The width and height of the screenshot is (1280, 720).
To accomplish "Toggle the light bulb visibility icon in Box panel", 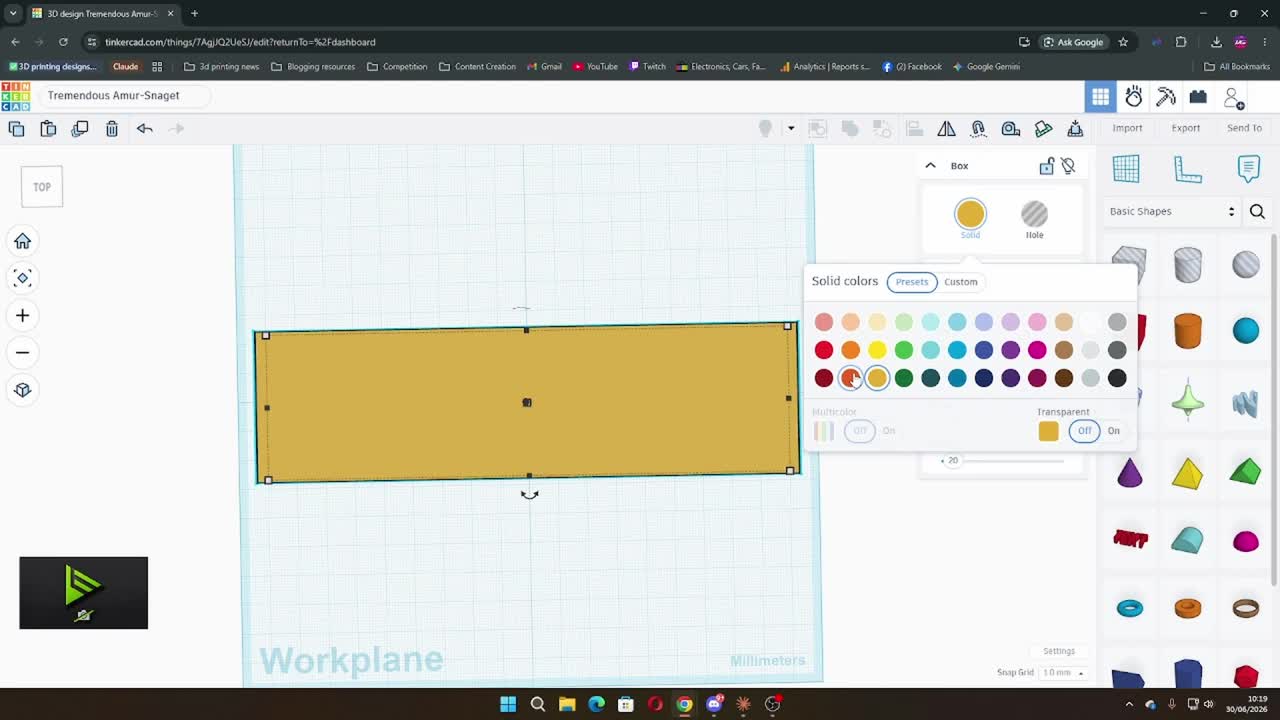I will tap(1068, 166).
